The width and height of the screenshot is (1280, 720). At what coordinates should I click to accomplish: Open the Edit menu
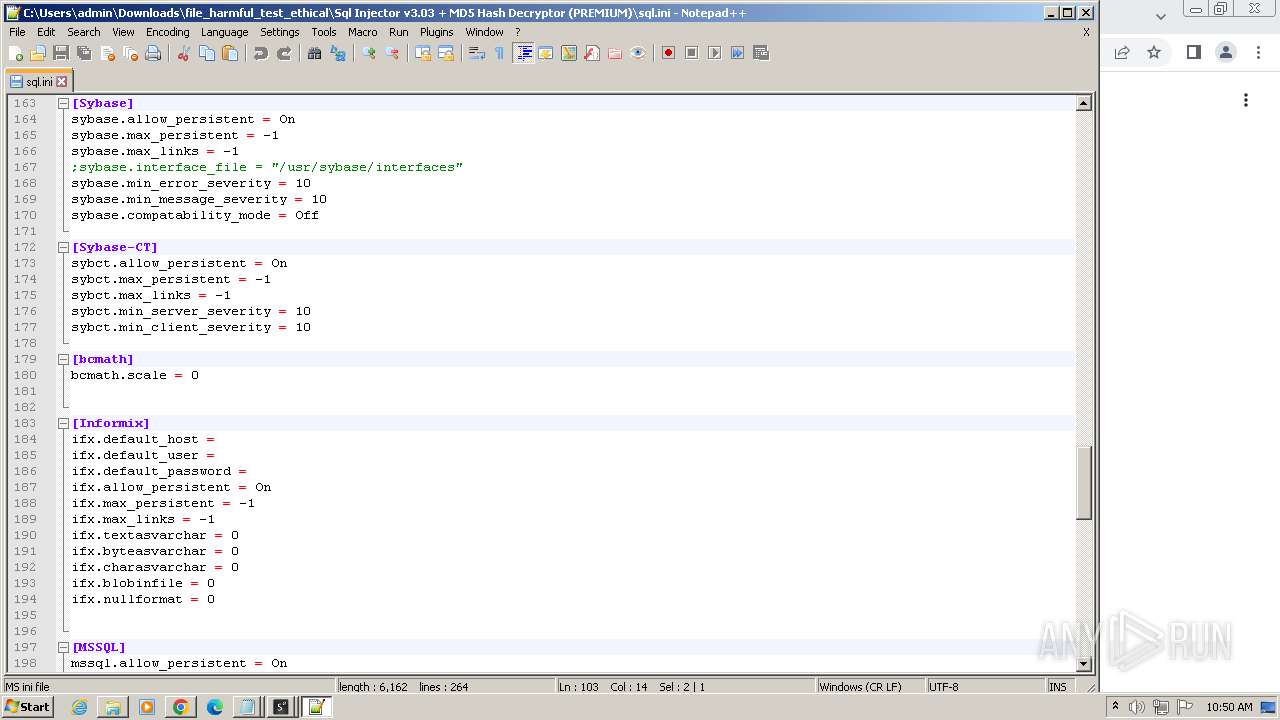click(x=46, y=32)
